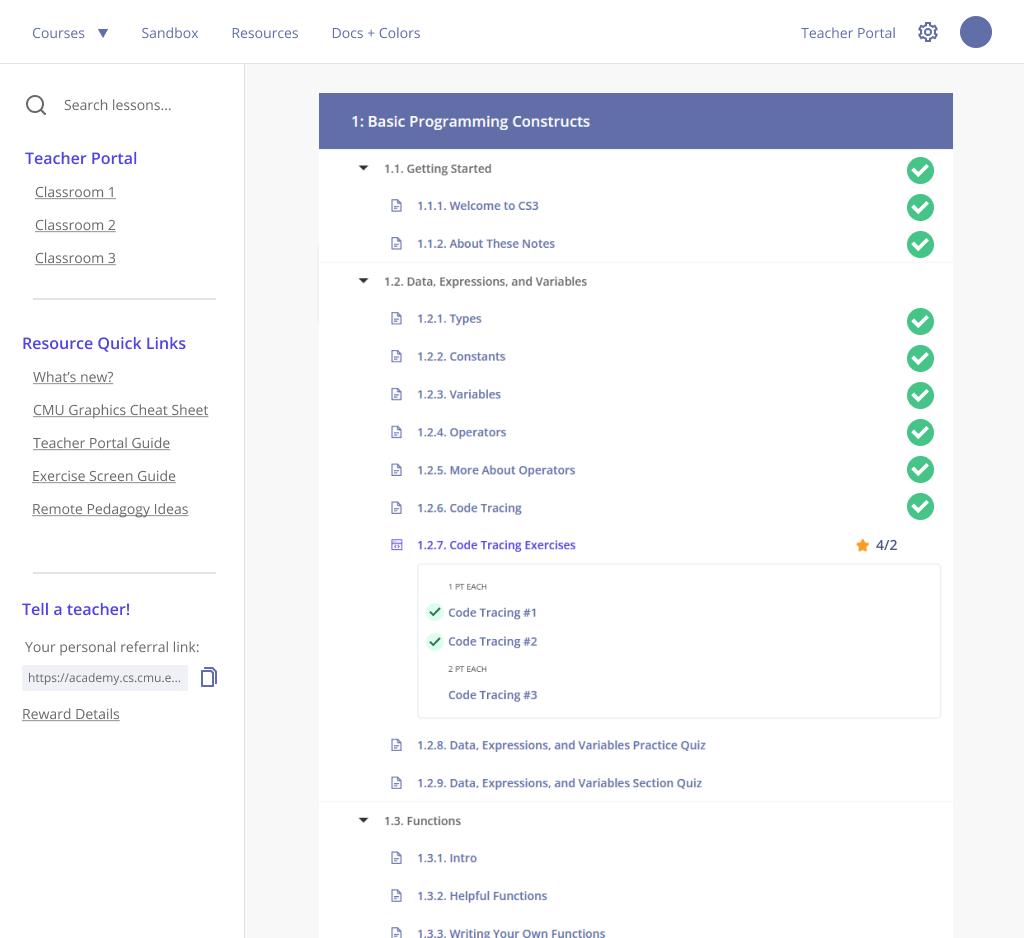Click the document icon beside 1.2.2 Constants
The image size is (1024, 938).
coord(396,357)
